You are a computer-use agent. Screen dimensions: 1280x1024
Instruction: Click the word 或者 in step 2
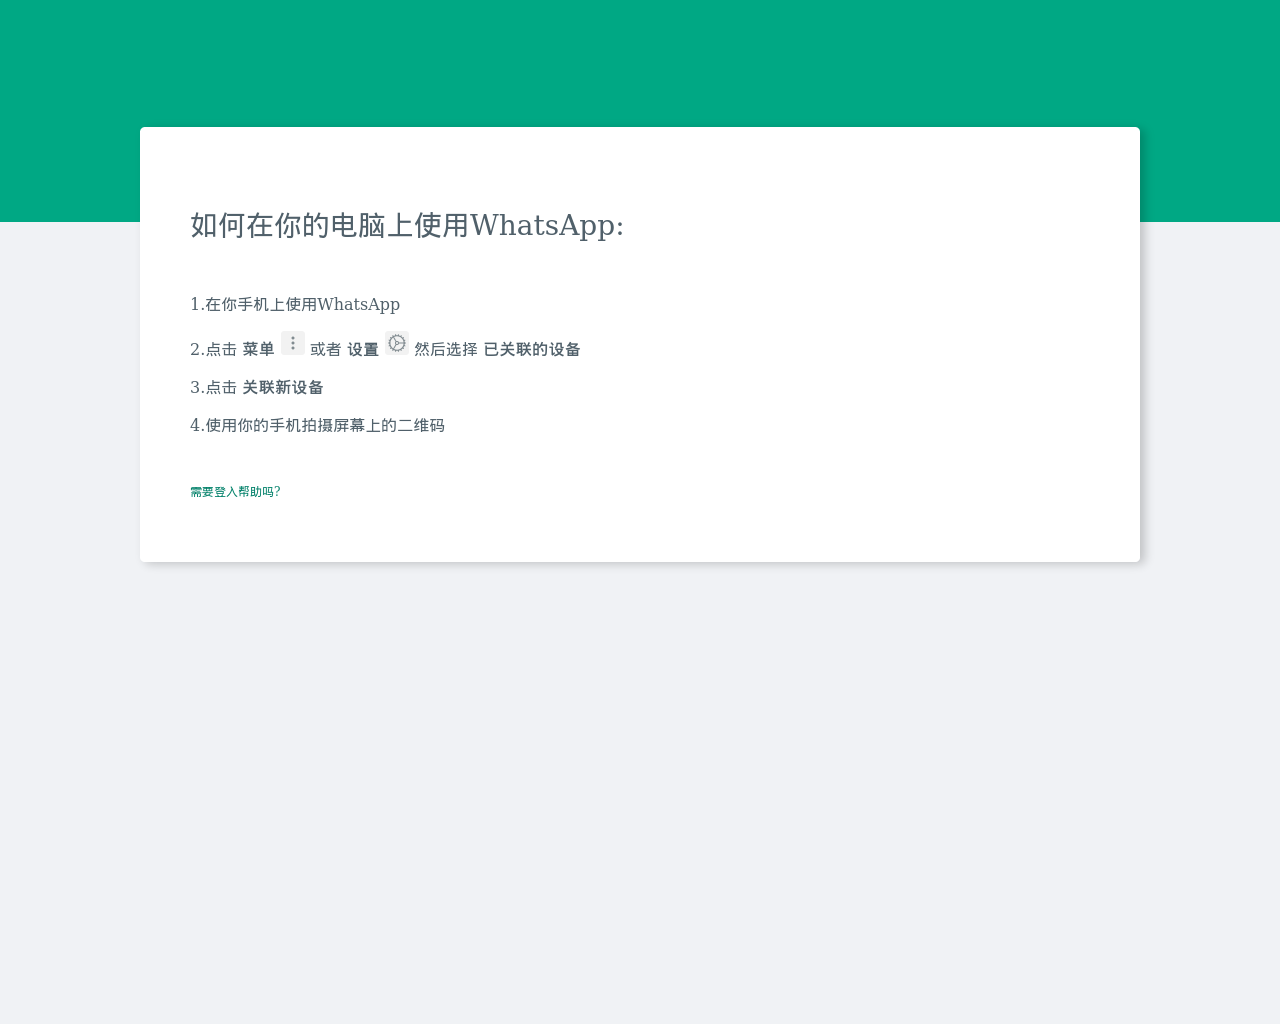(x=326, y=349)
